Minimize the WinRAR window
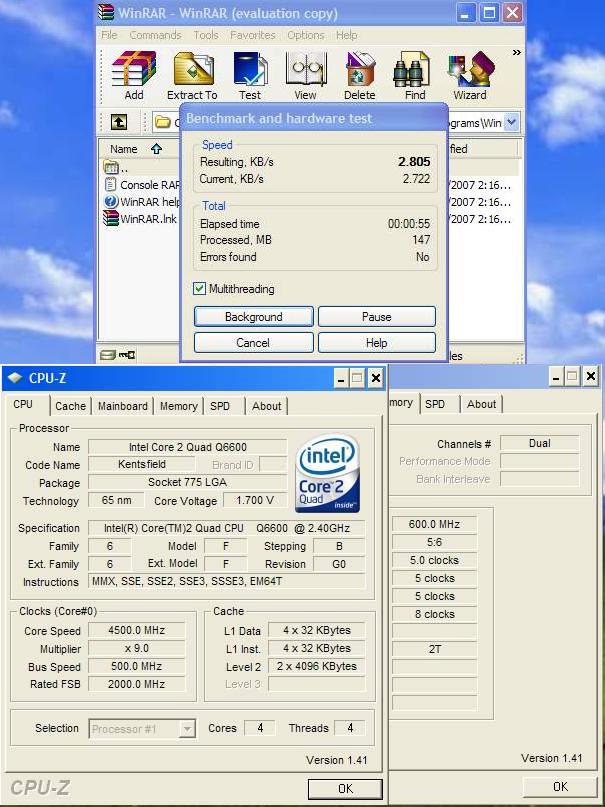The width and height of the screenshot is (605, 807). pos(466,13)
